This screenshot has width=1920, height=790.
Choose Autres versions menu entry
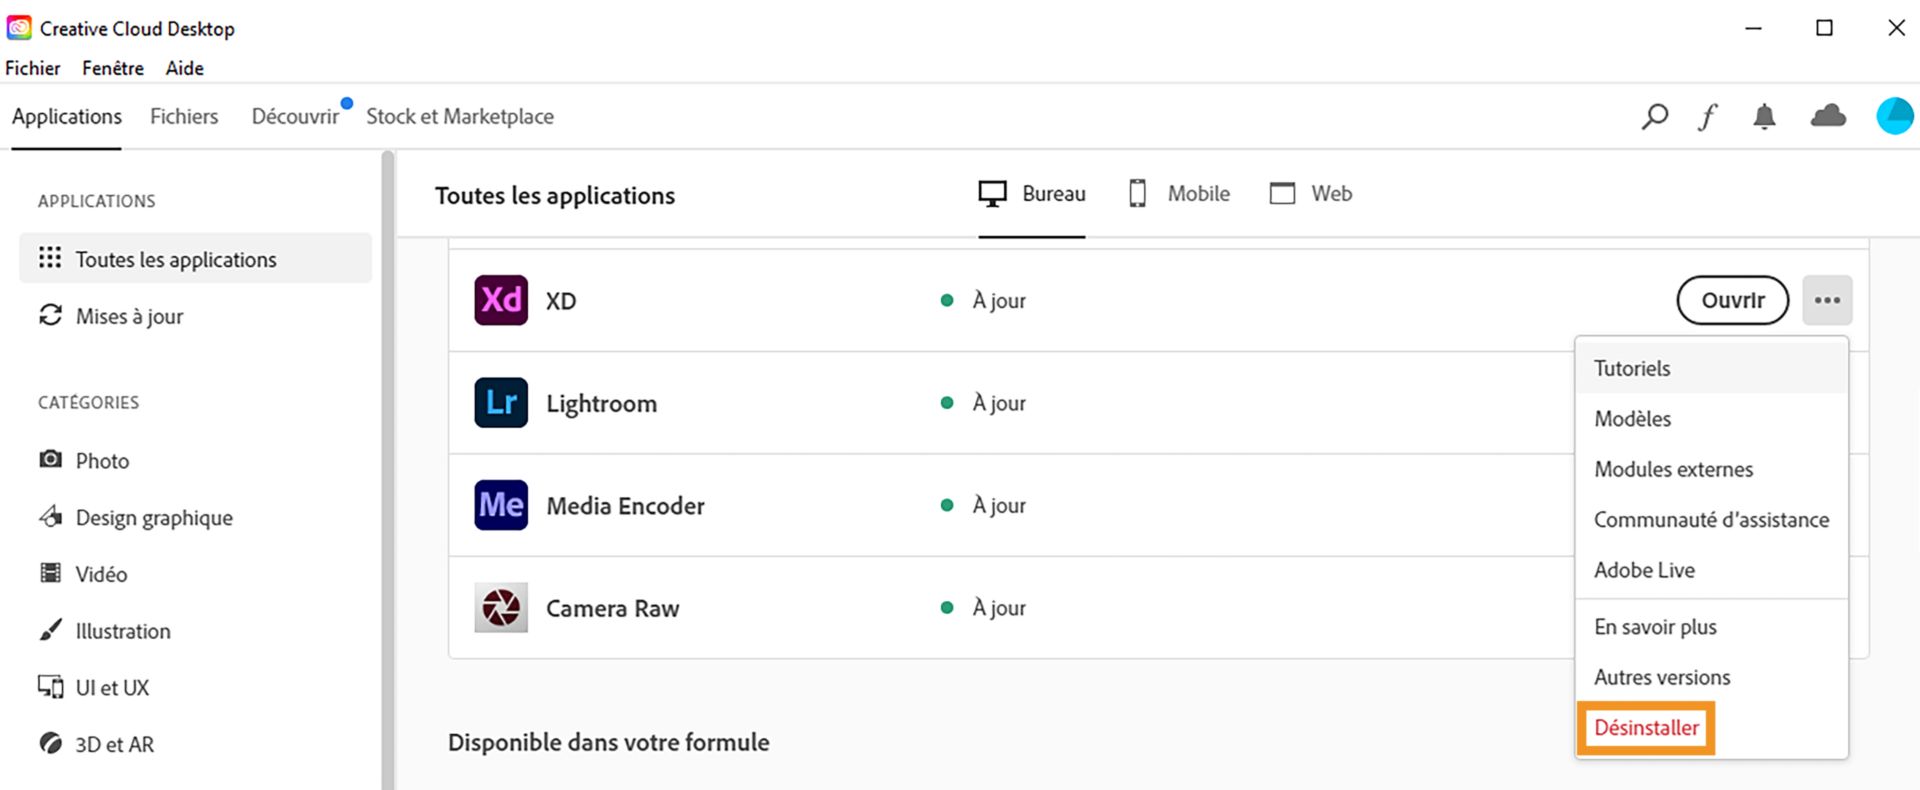1662,677
